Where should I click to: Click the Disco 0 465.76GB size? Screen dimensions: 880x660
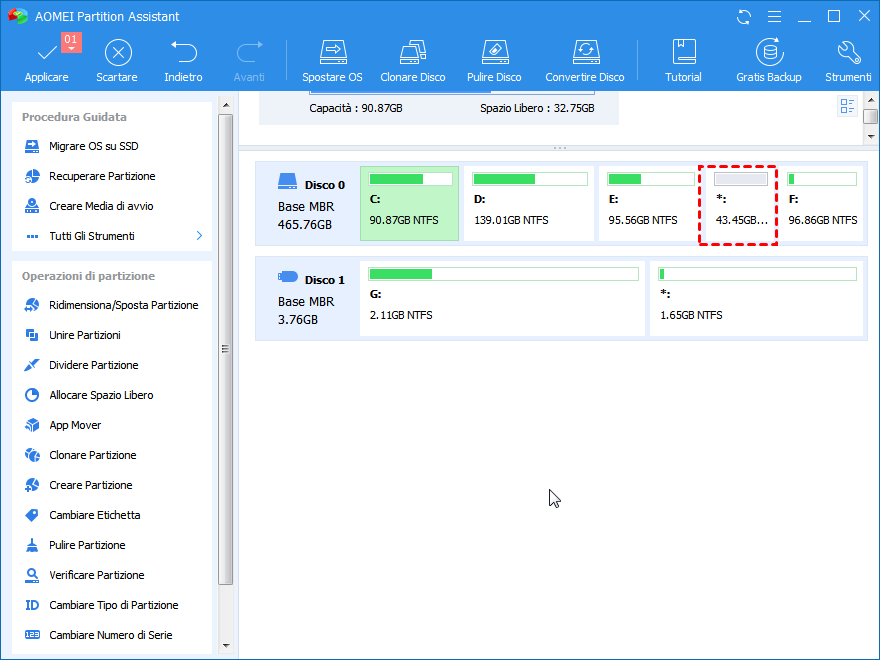pyautogui.click(x=305, y=225)
